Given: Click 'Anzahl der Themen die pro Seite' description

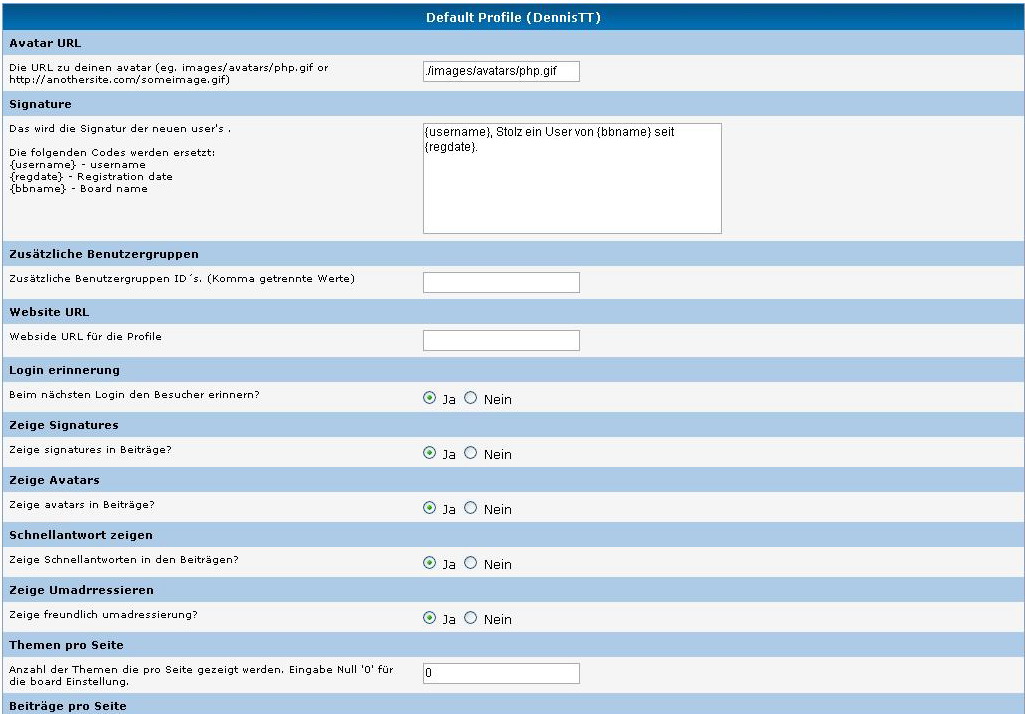Looking at the screenshot, I should point(201,675).
